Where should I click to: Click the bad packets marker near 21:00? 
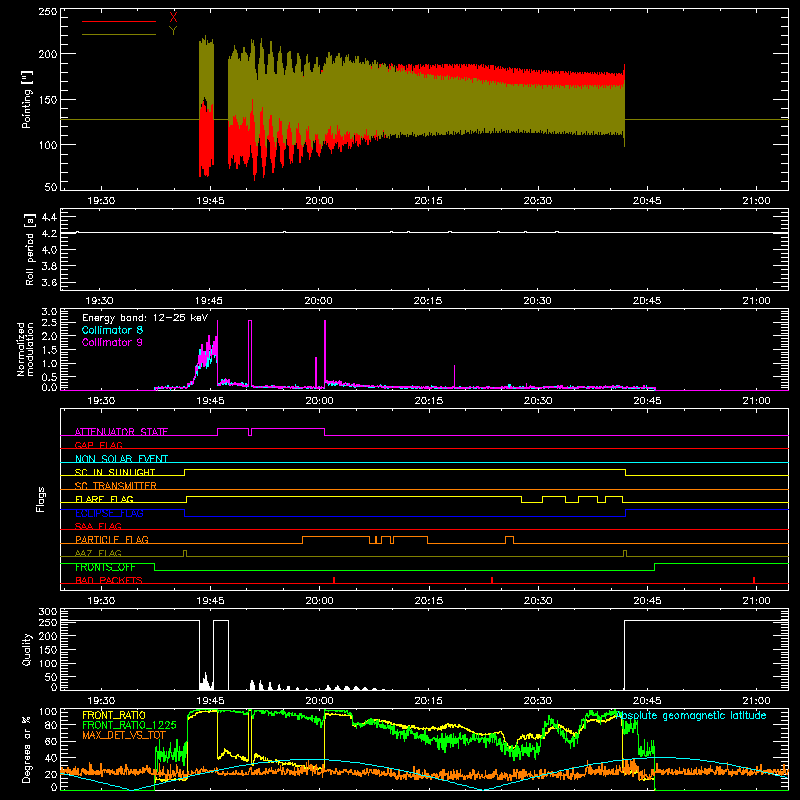pos(754,580)
